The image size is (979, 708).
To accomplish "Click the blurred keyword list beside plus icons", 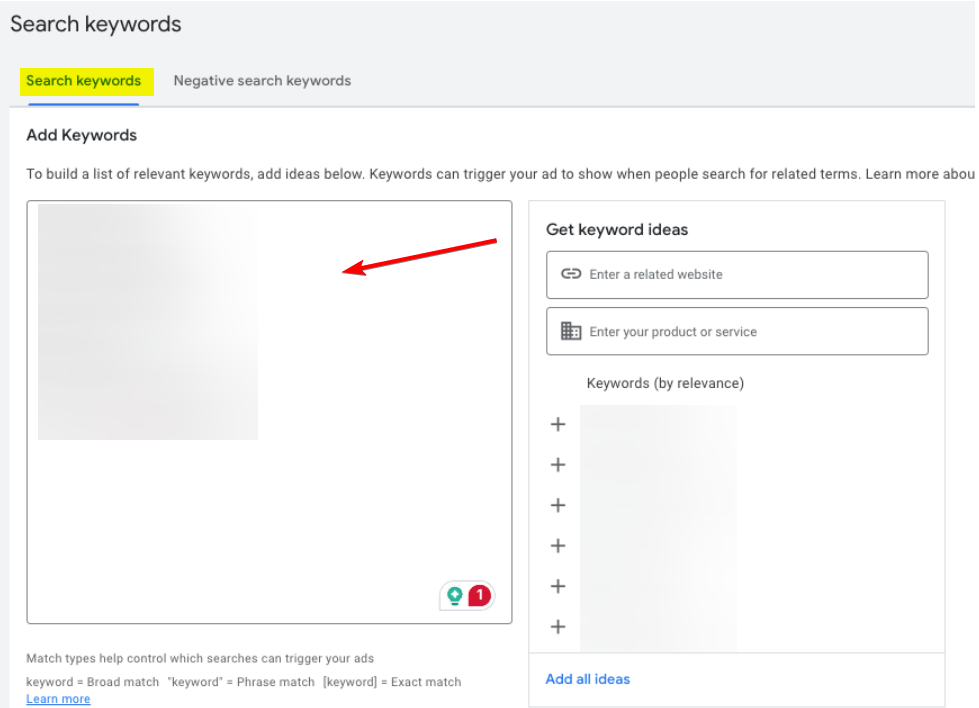I will tap(658, 525).
